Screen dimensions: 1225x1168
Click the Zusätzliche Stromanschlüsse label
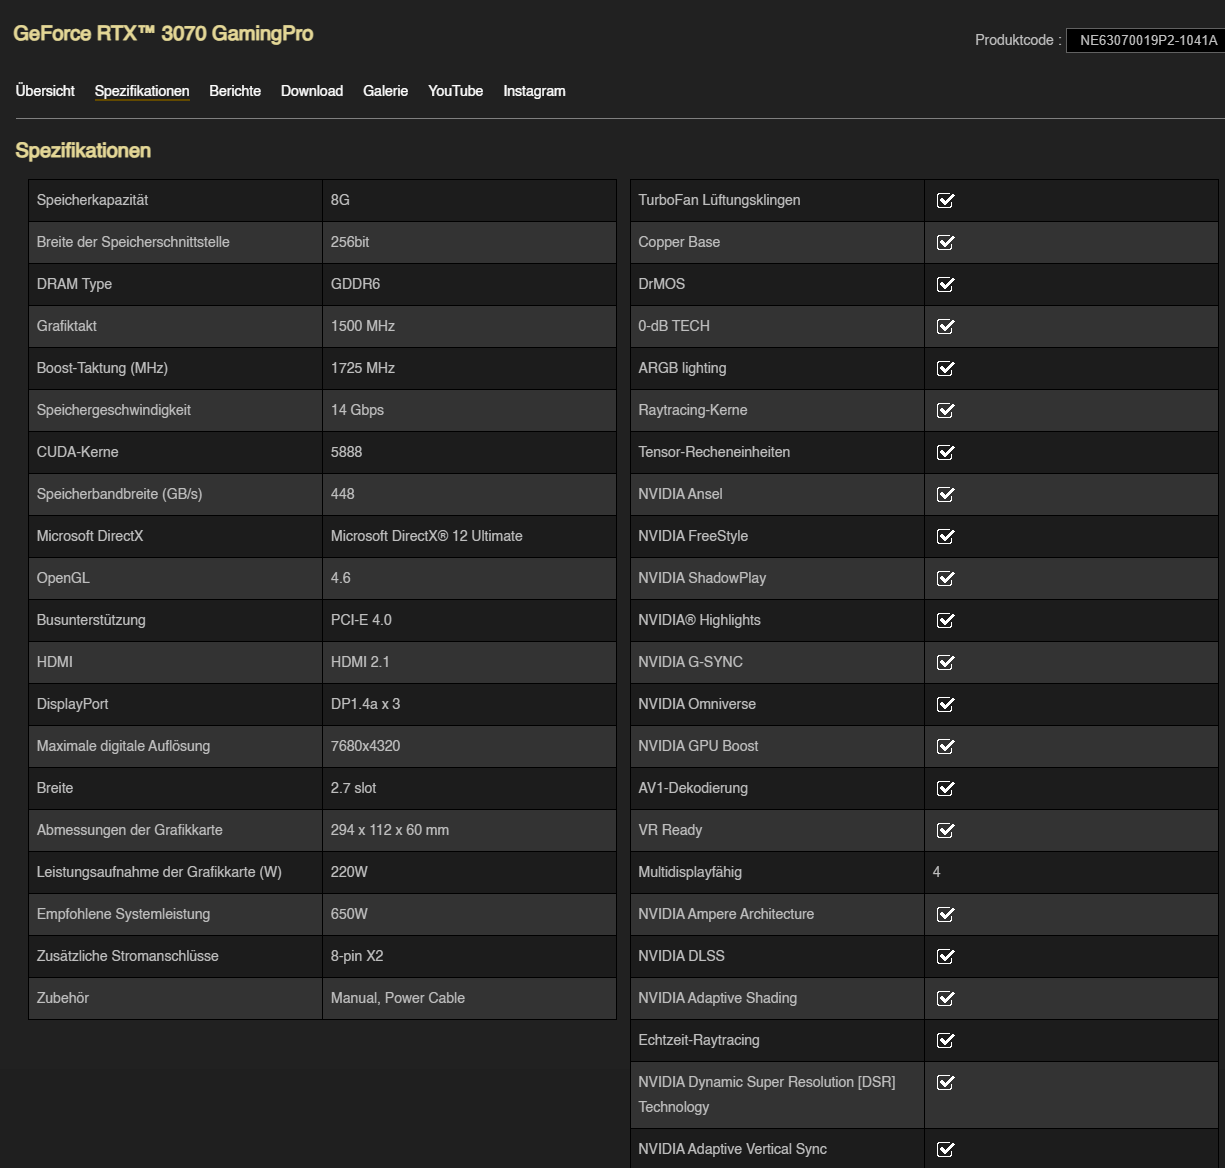click(x=128, y=956)
